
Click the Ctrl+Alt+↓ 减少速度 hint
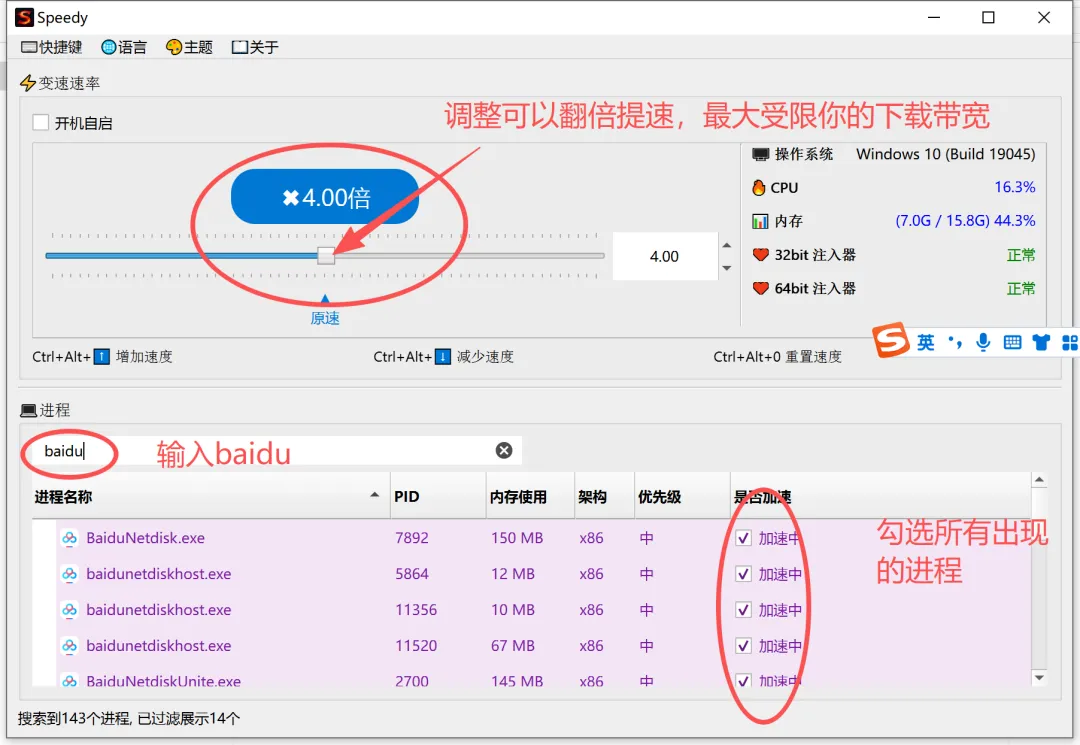pos(444,357)
